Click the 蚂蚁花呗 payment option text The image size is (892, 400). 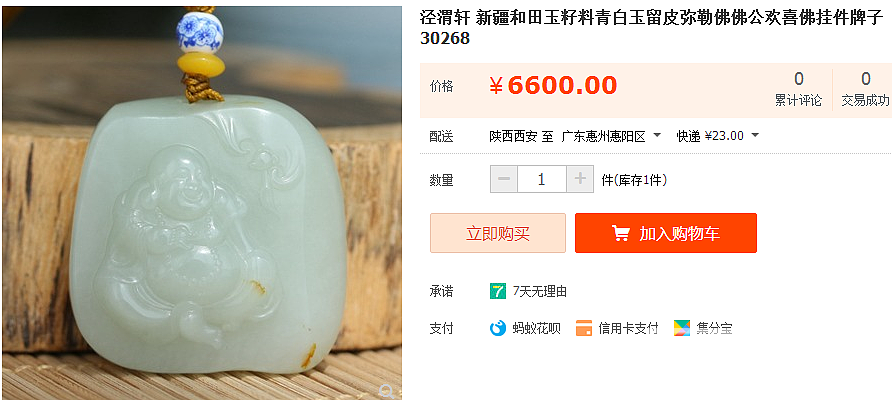click(536, 328)
